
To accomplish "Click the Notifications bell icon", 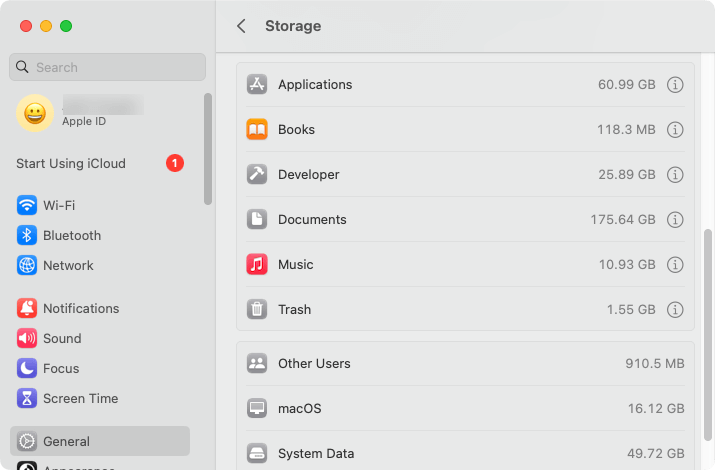I will (27, 308).
